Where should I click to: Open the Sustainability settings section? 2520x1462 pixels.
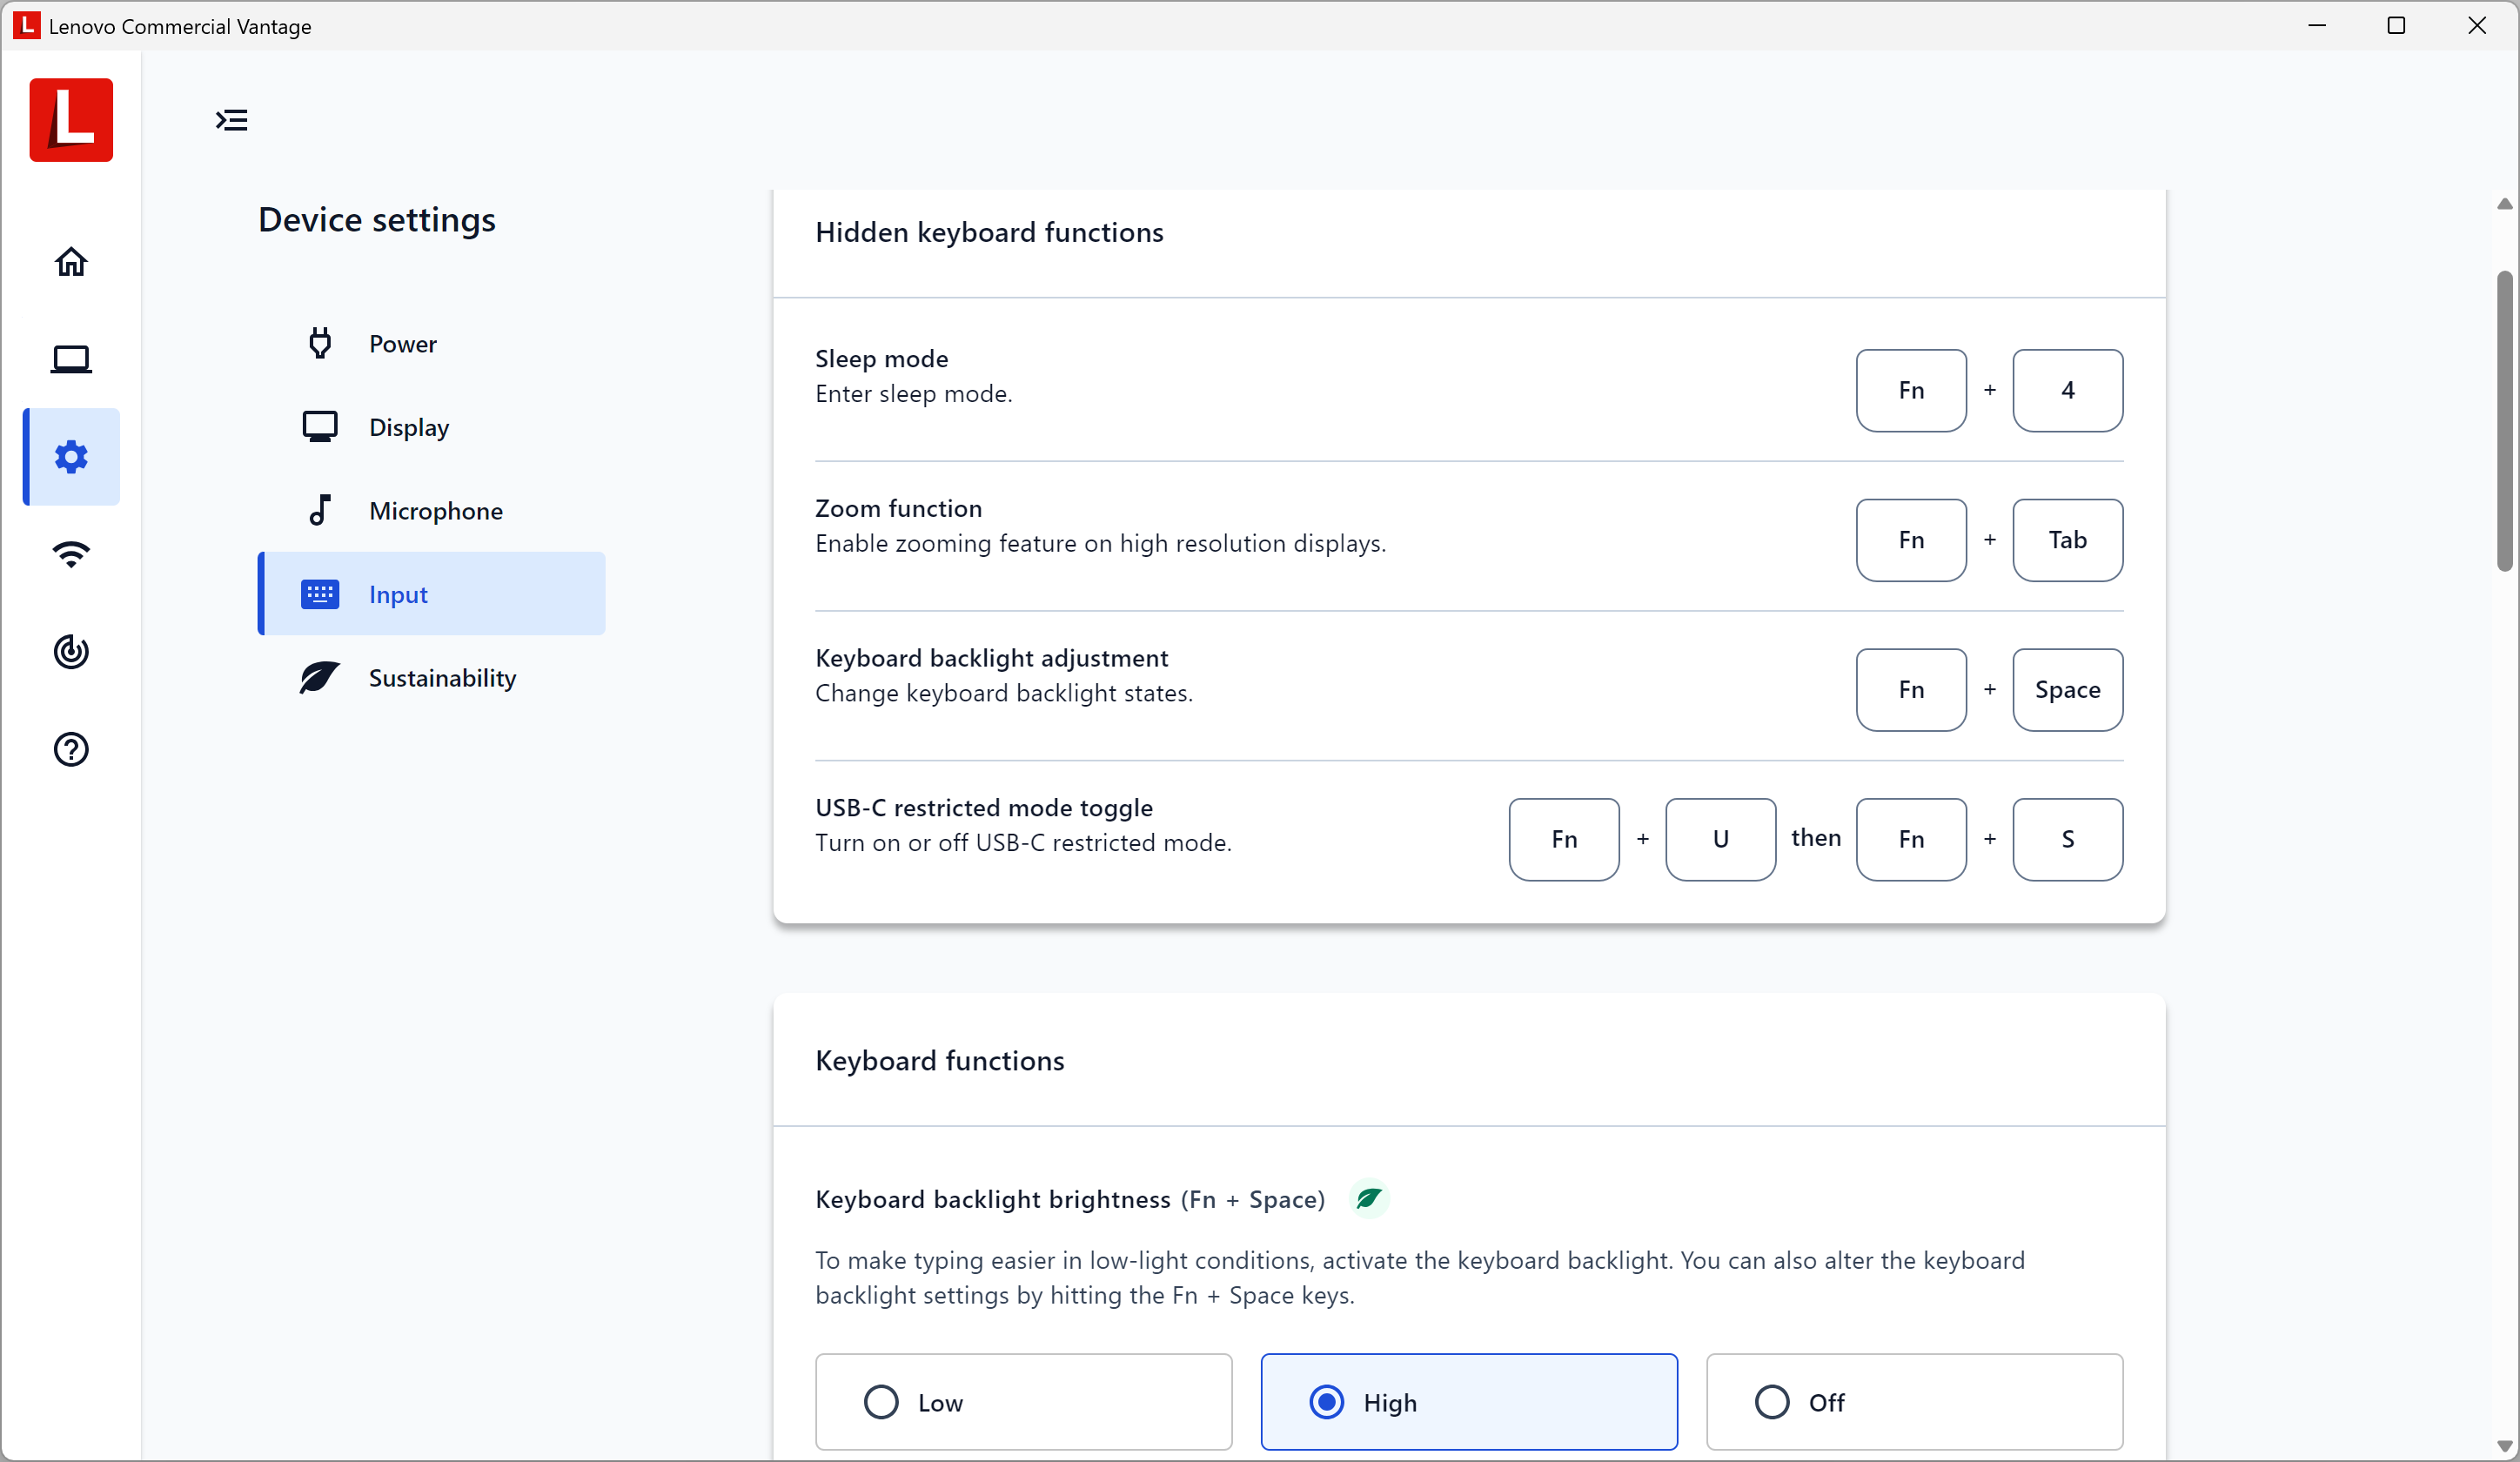tap(441, 678)
